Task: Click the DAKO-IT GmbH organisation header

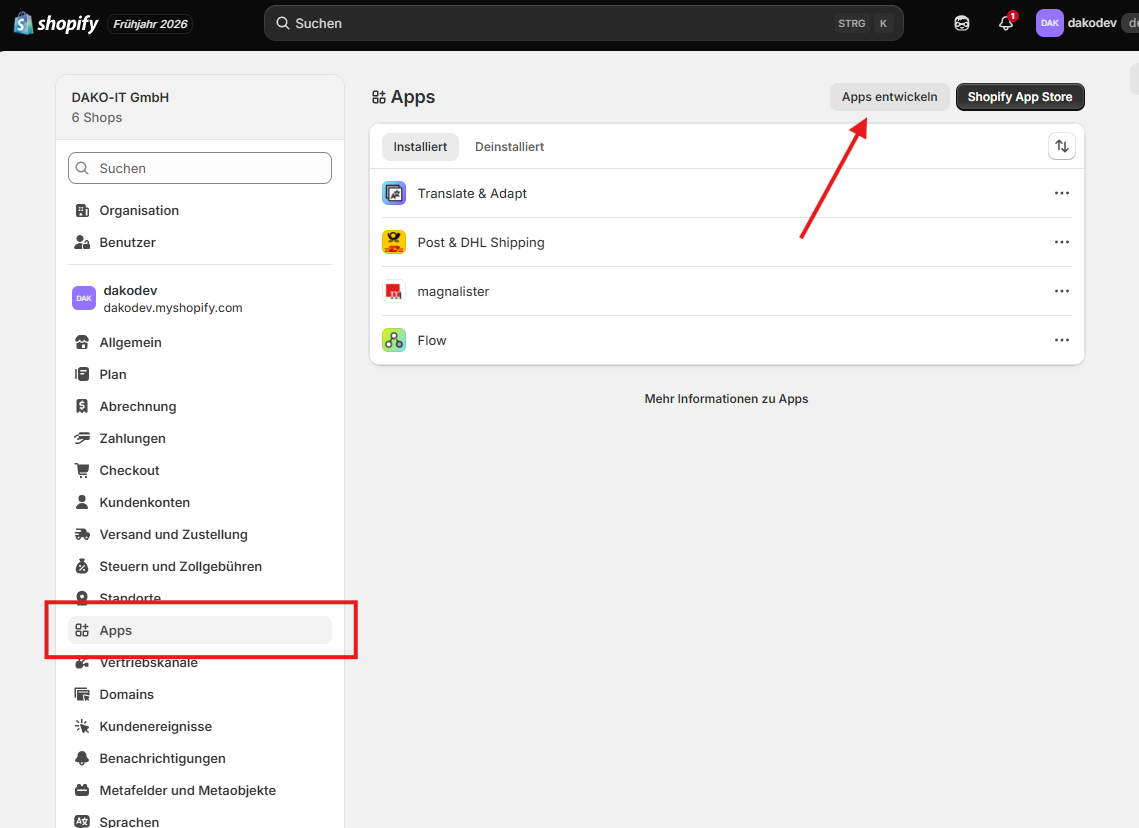Action: pos(200,107)
